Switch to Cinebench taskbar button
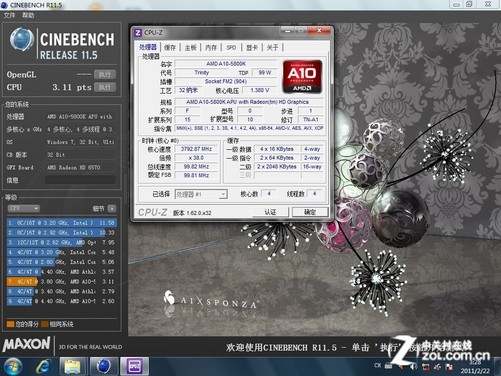The height and width of the screenshot is (376, 501). (x=104, y=366)
